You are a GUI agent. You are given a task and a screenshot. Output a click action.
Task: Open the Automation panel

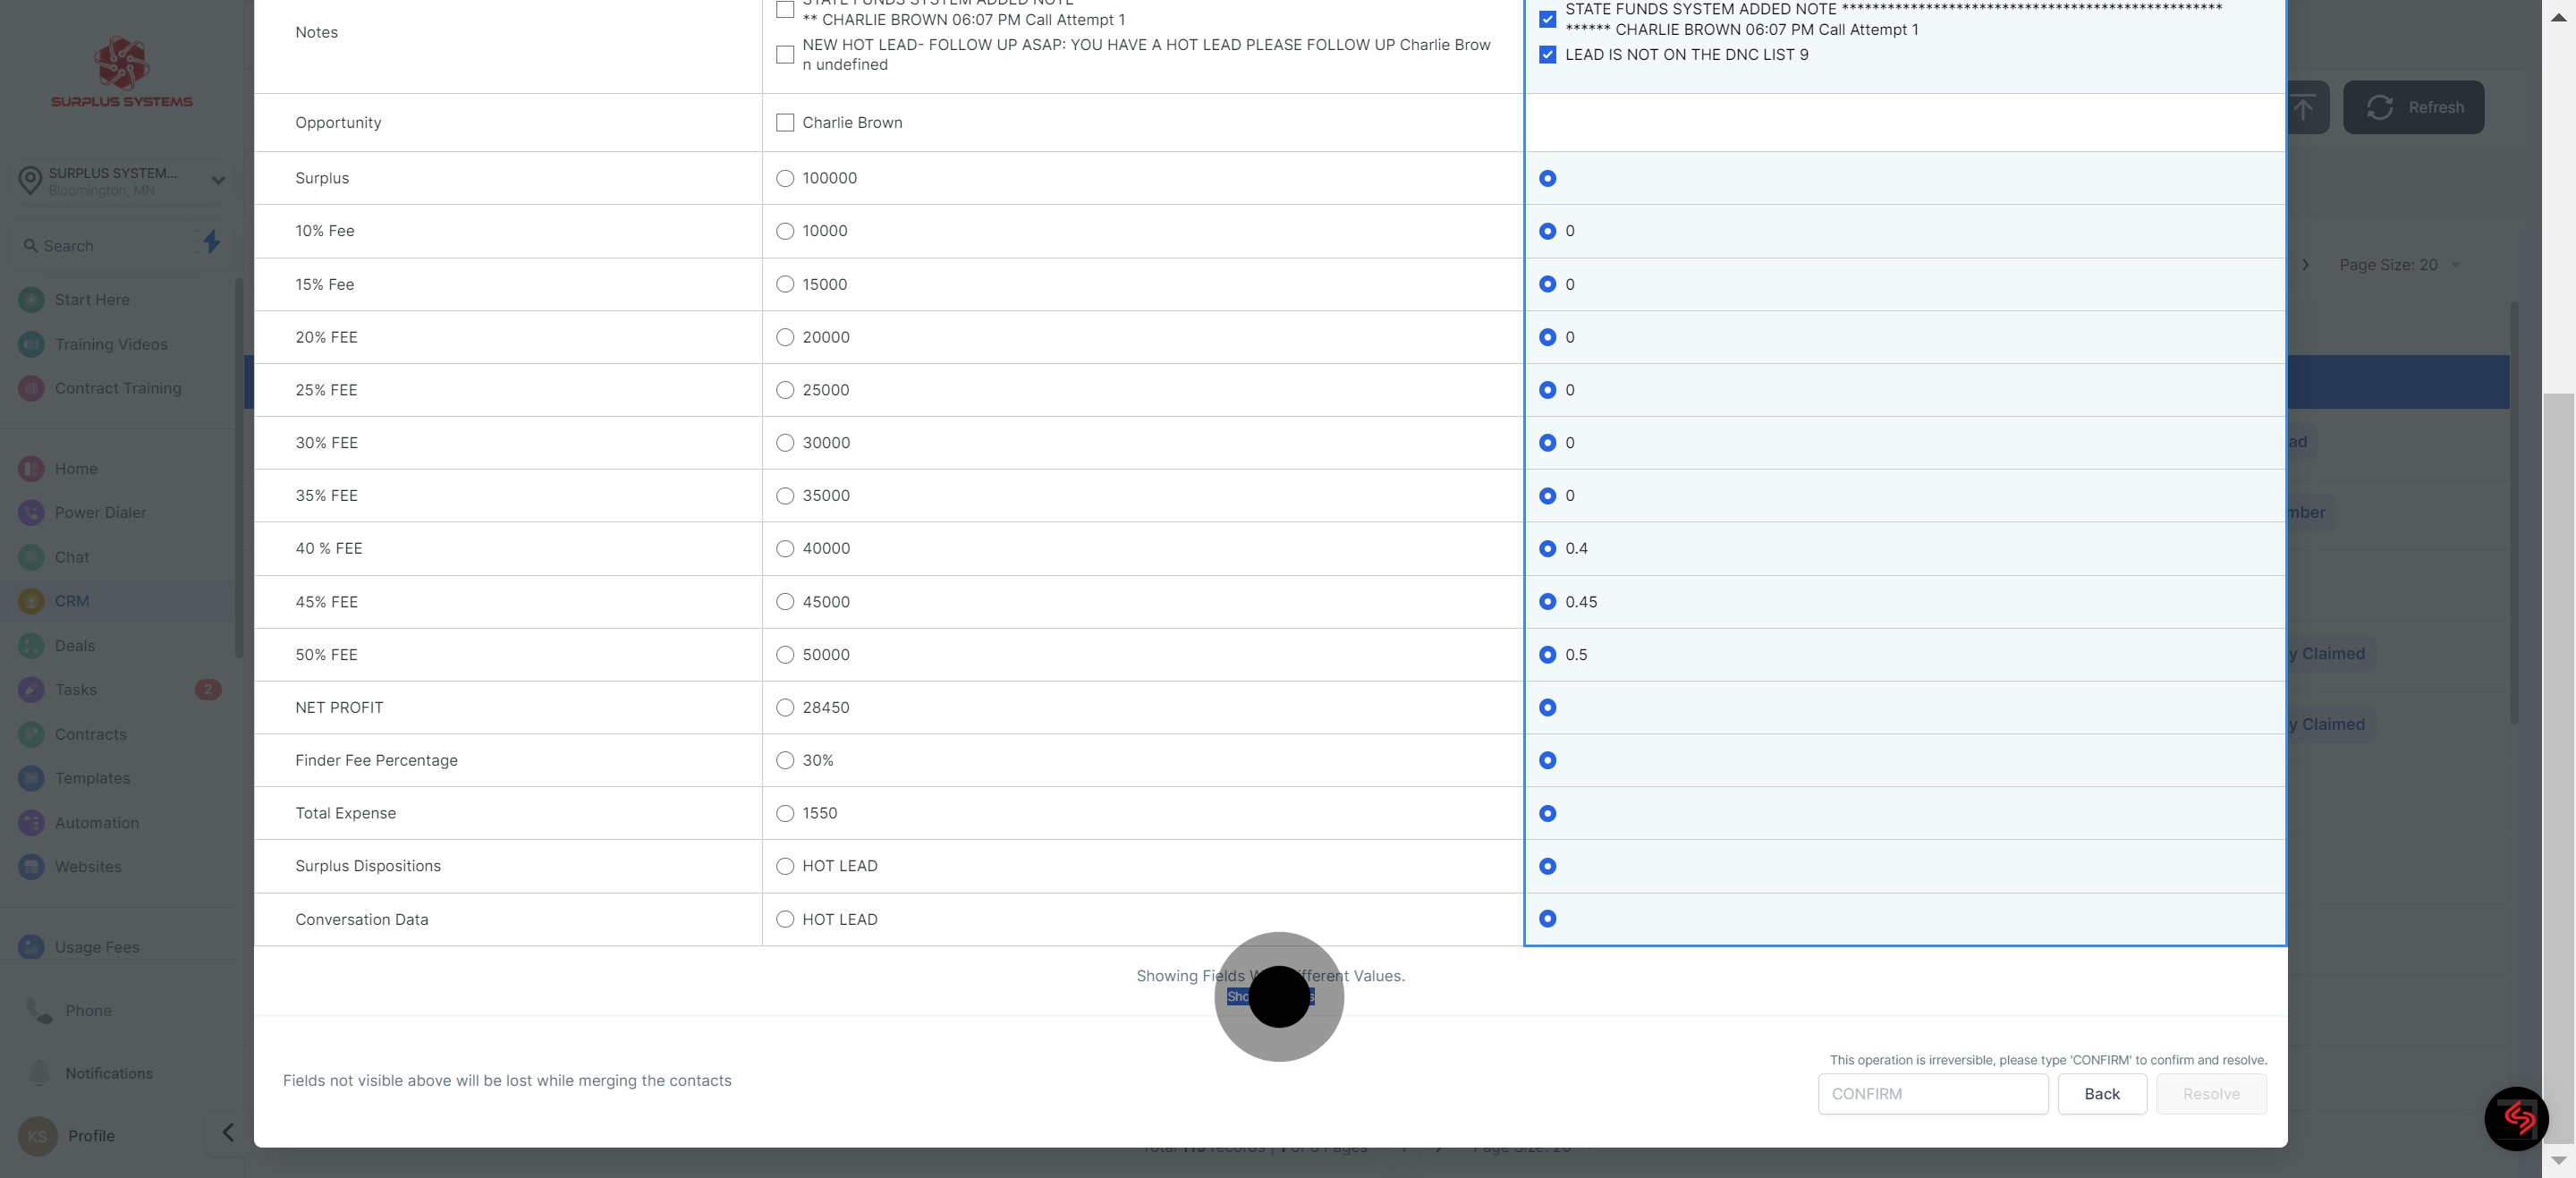[x=96, y=822]
